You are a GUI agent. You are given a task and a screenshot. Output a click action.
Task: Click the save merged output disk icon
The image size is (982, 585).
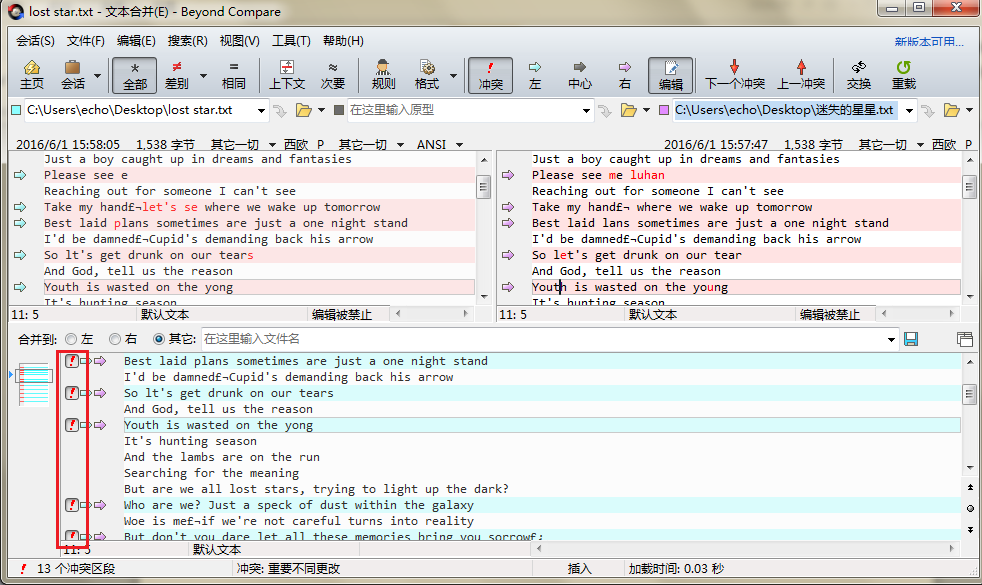pos(911,339)
